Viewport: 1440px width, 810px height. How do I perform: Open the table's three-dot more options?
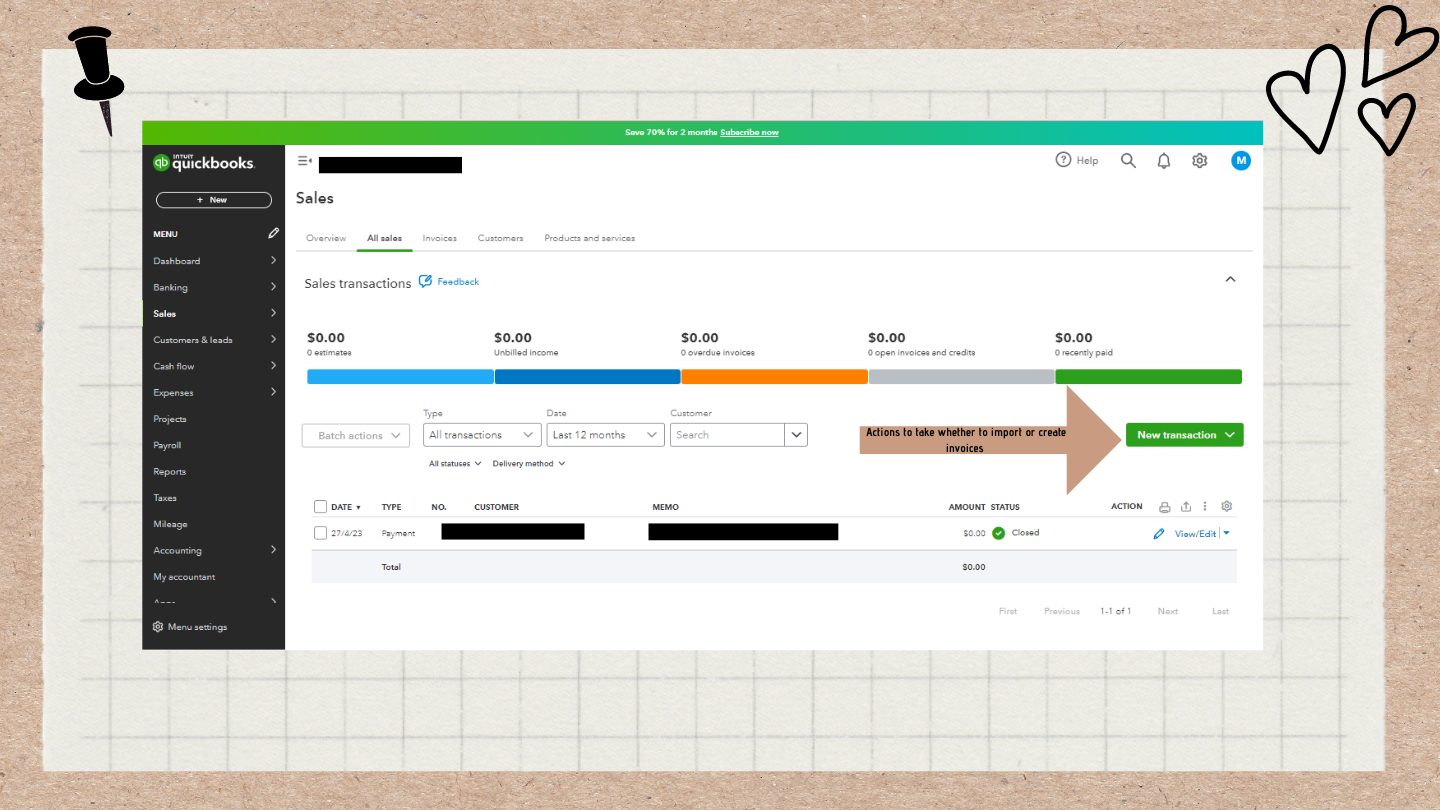1205,507
